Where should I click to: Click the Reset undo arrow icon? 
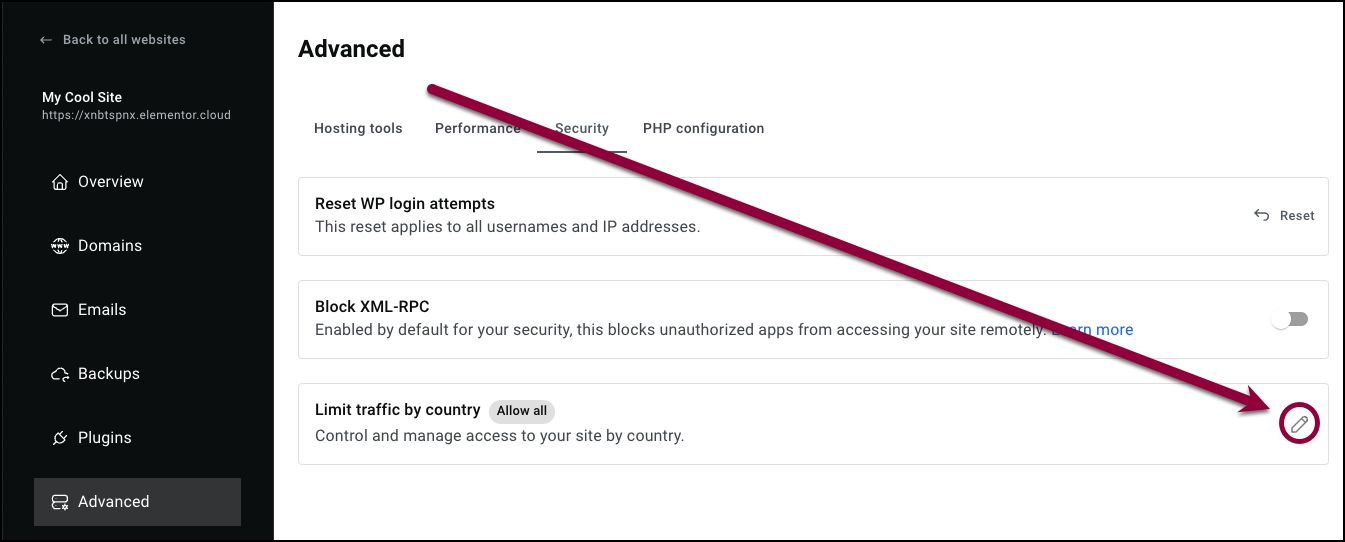tap(1261, 215)
